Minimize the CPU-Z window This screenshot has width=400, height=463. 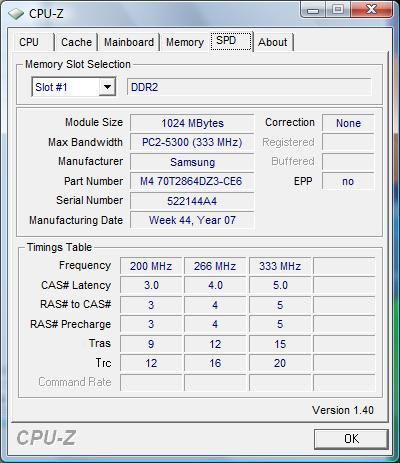[313, 10]
